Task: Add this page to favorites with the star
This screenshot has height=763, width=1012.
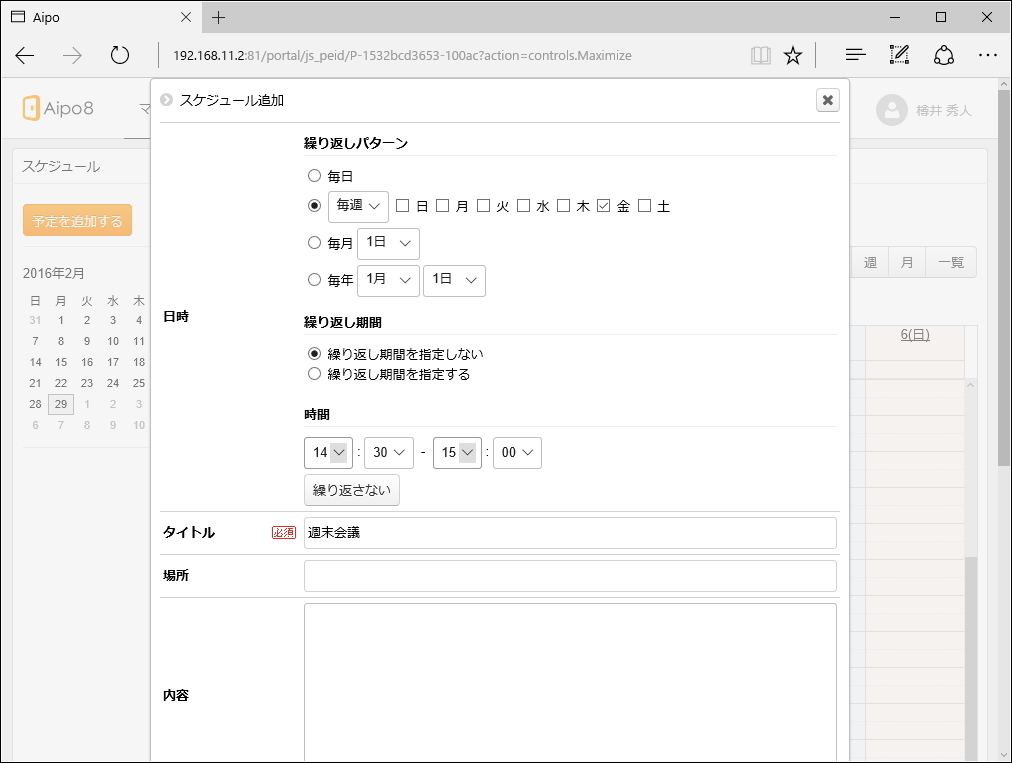Action: point(793,55)
